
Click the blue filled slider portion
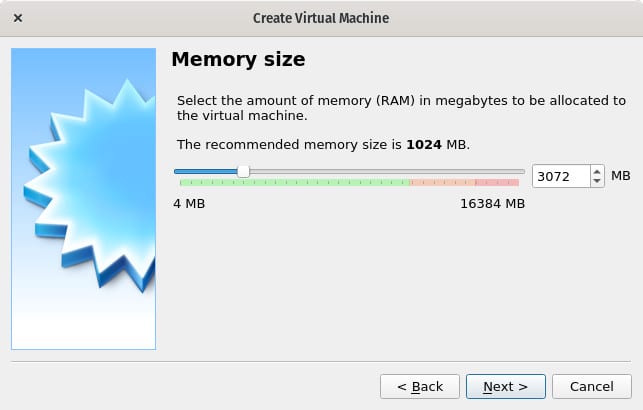(x=206, y=171)
